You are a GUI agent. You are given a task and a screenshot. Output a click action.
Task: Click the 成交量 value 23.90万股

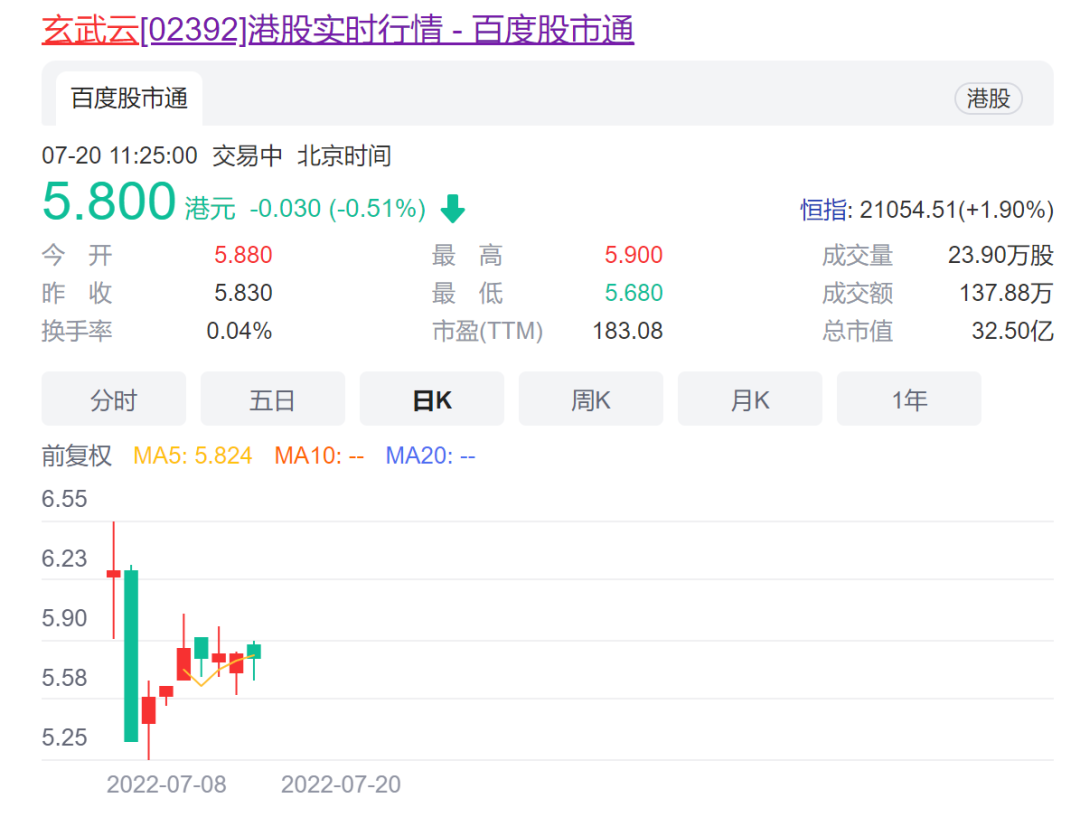click(x=1001, y=255)
